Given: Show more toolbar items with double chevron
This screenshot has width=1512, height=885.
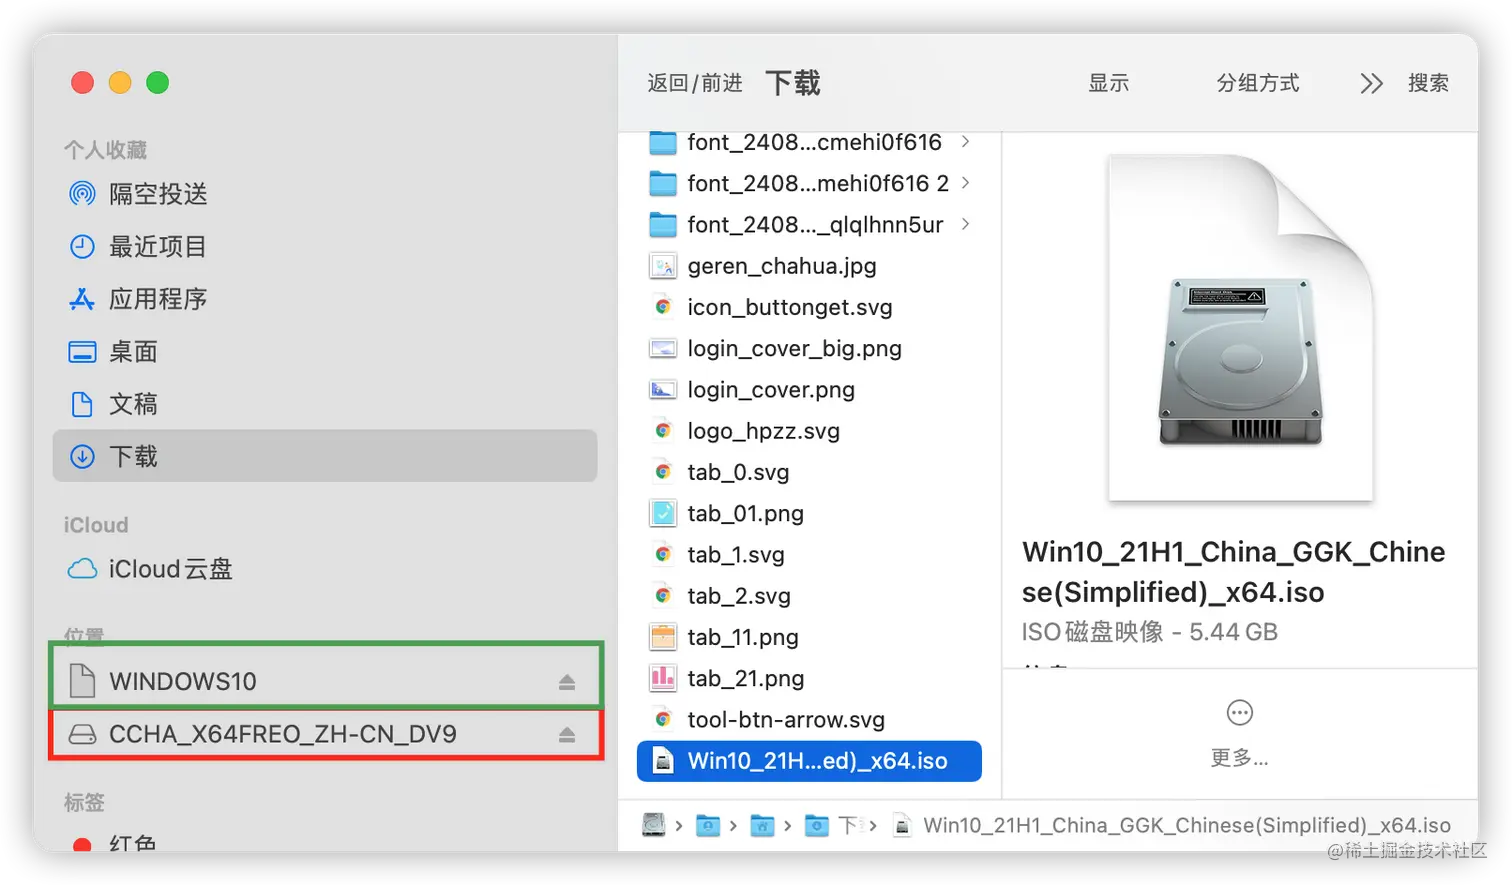Looking at the screenshot, I should pyautogui.click(x=1371, y=83).
